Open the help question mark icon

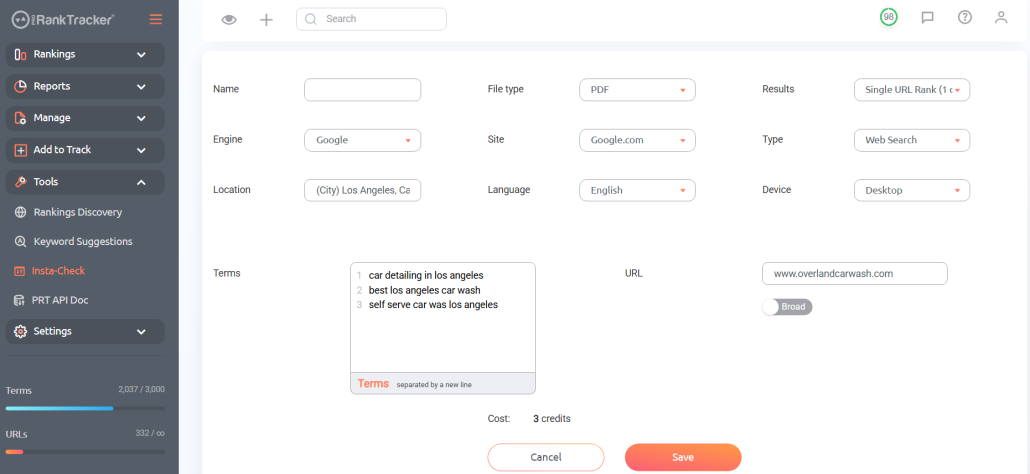(x=964, y=18)
